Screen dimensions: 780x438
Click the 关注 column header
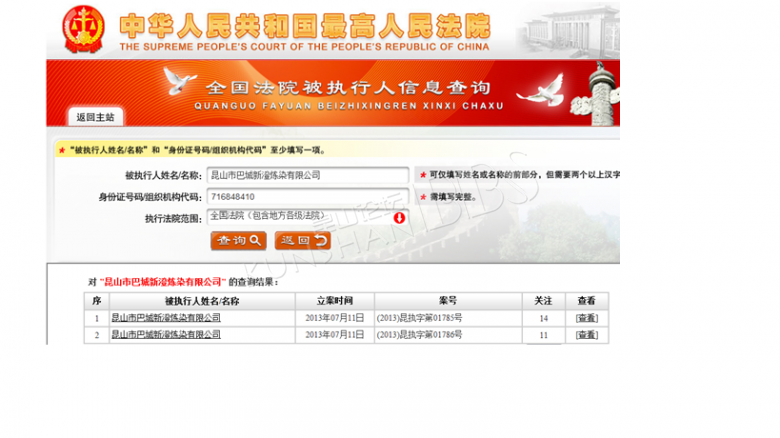543,300
